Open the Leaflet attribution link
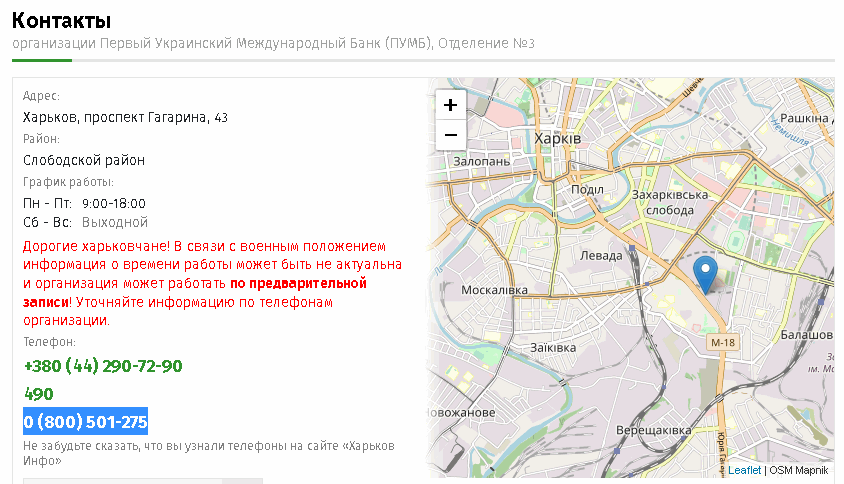 tap(744, 470)
